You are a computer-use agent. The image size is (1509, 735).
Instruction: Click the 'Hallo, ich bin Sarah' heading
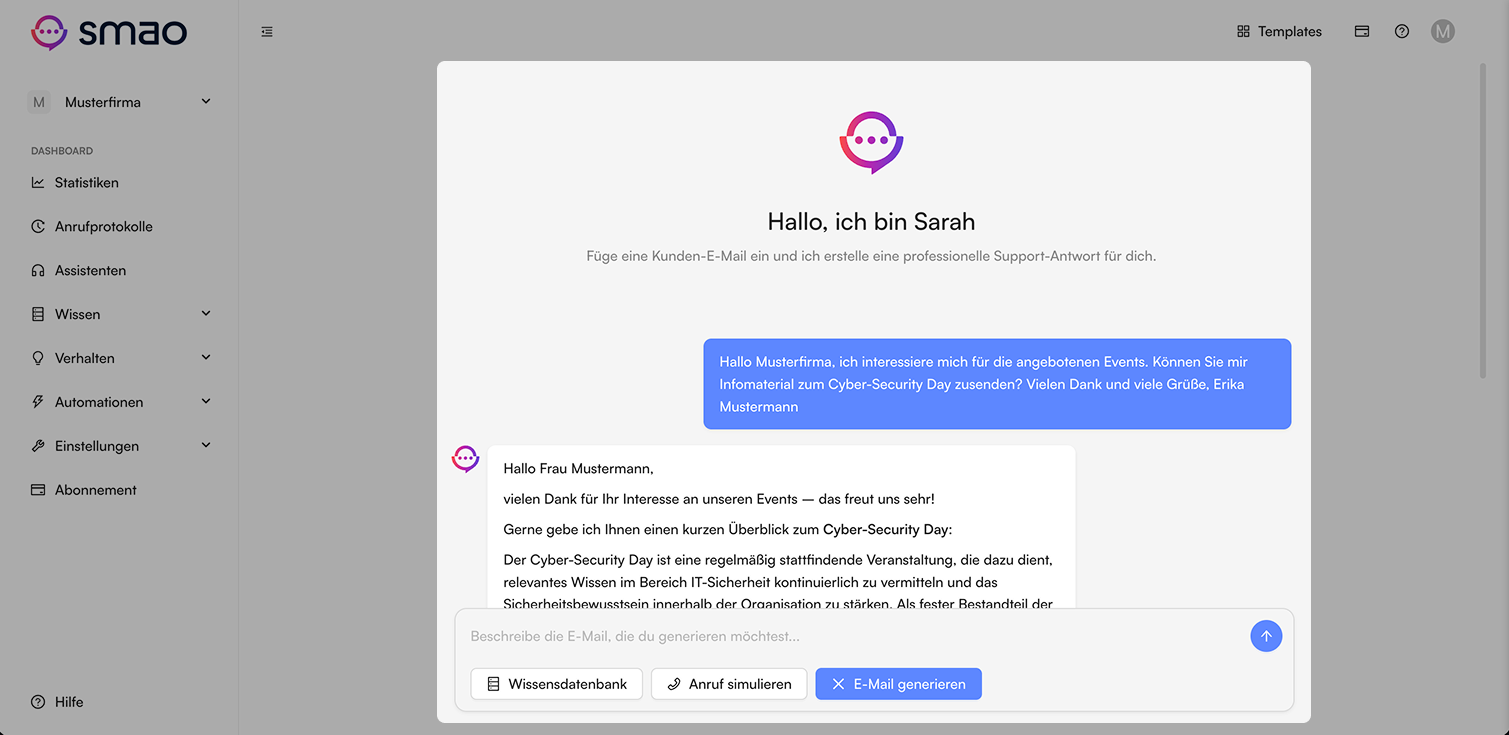pos(871,221)
